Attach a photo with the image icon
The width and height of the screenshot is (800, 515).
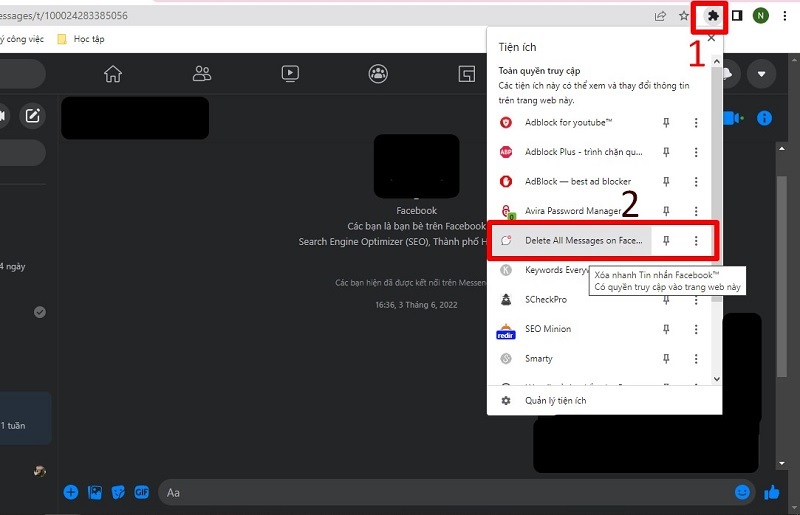(95, 493)
